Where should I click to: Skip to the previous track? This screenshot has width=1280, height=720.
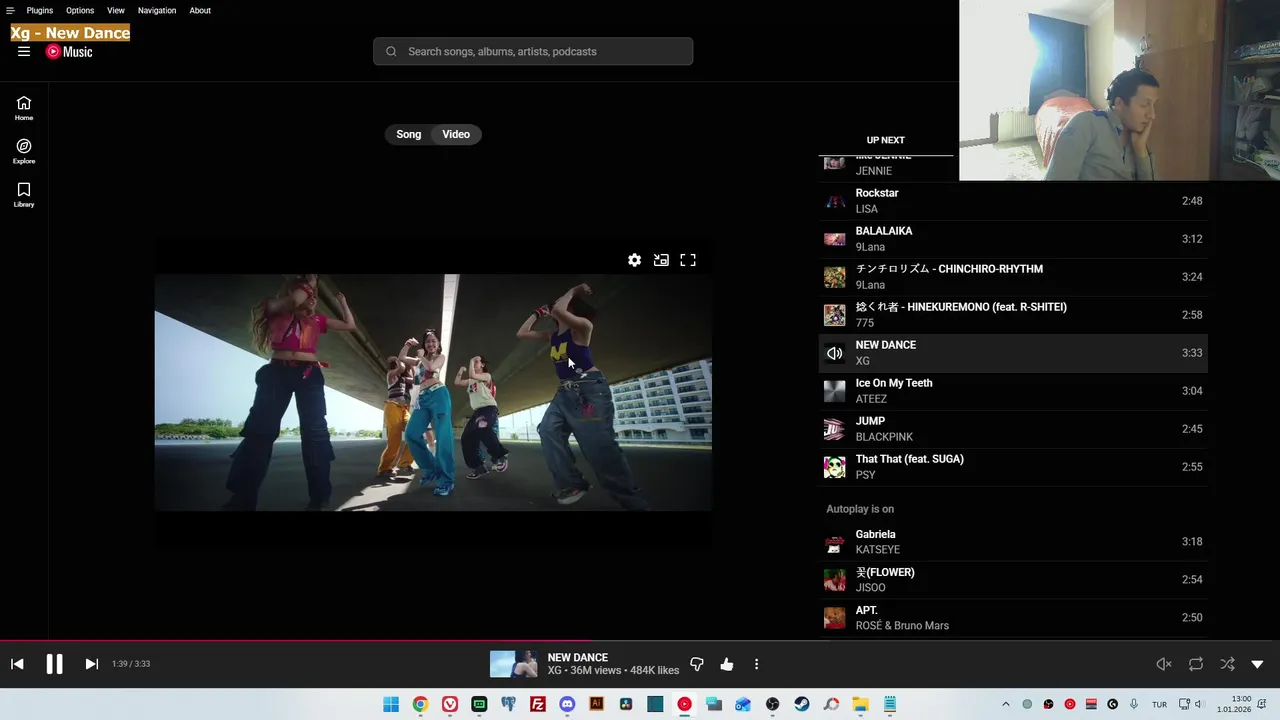pos(17,664)
